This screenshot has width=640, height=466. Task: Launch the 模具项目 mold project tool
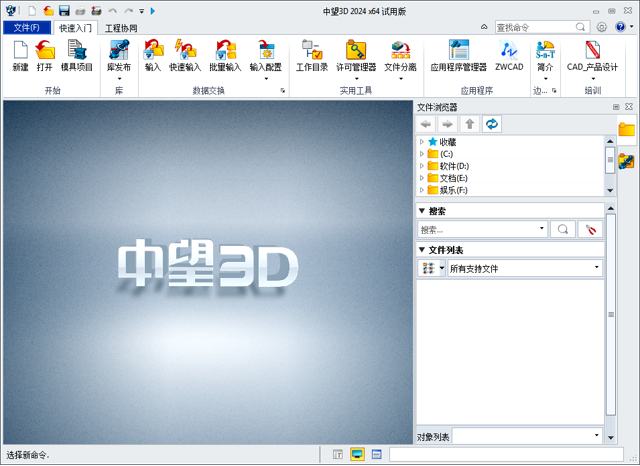click(x=77, y=50)
